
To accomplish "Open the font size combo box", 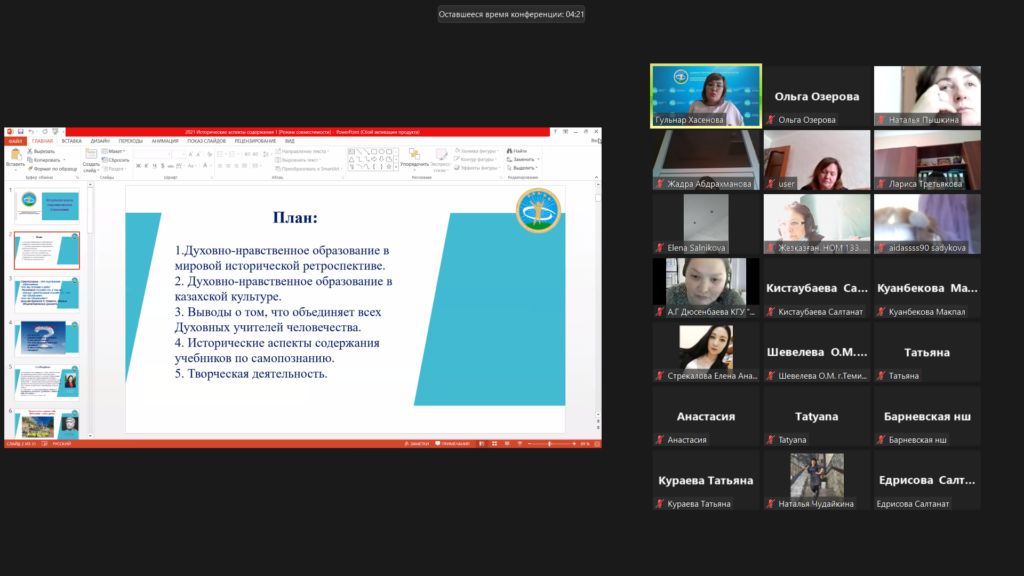I will (179, 154).
